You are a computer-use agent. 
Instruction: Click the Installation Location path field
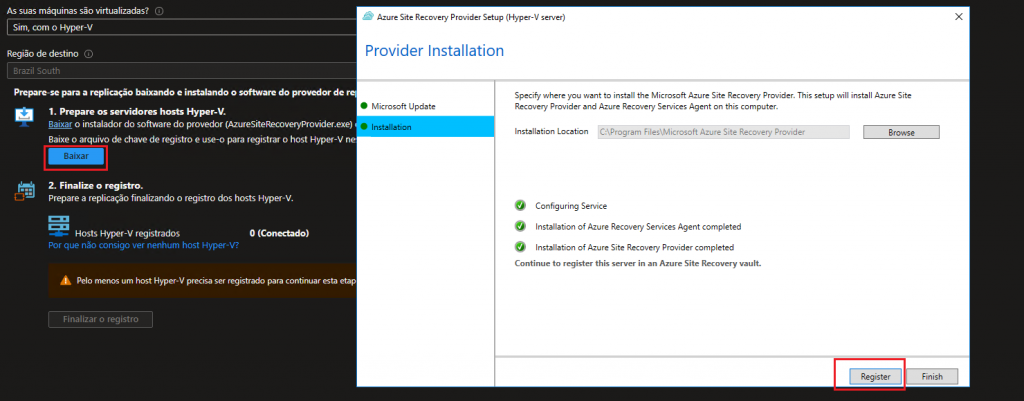(722, 132)
